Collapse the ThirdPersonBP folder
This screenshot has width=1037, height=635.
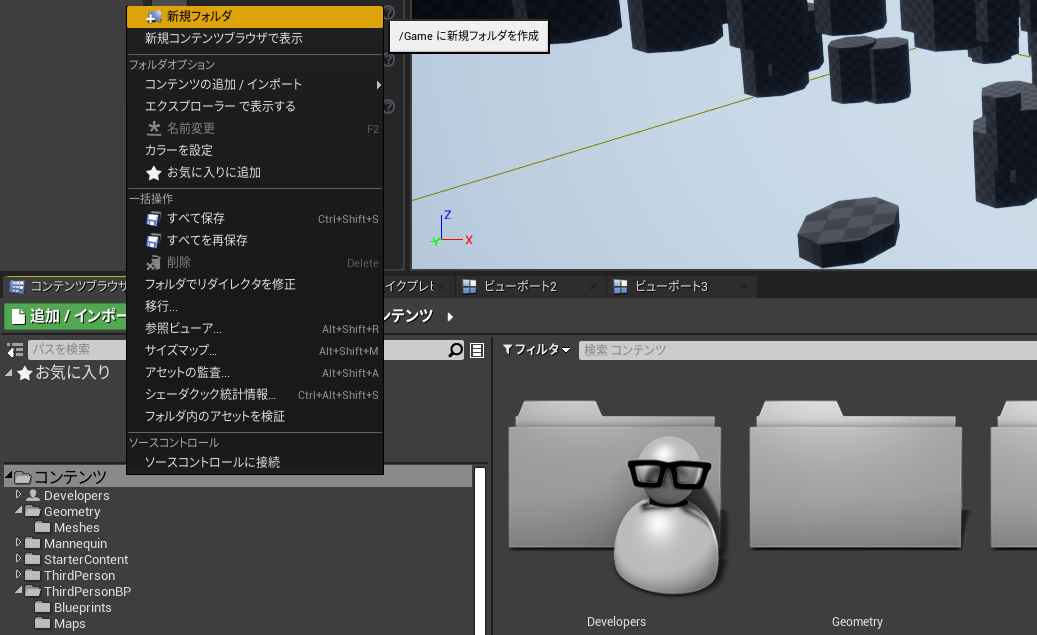tap(19, 591)
